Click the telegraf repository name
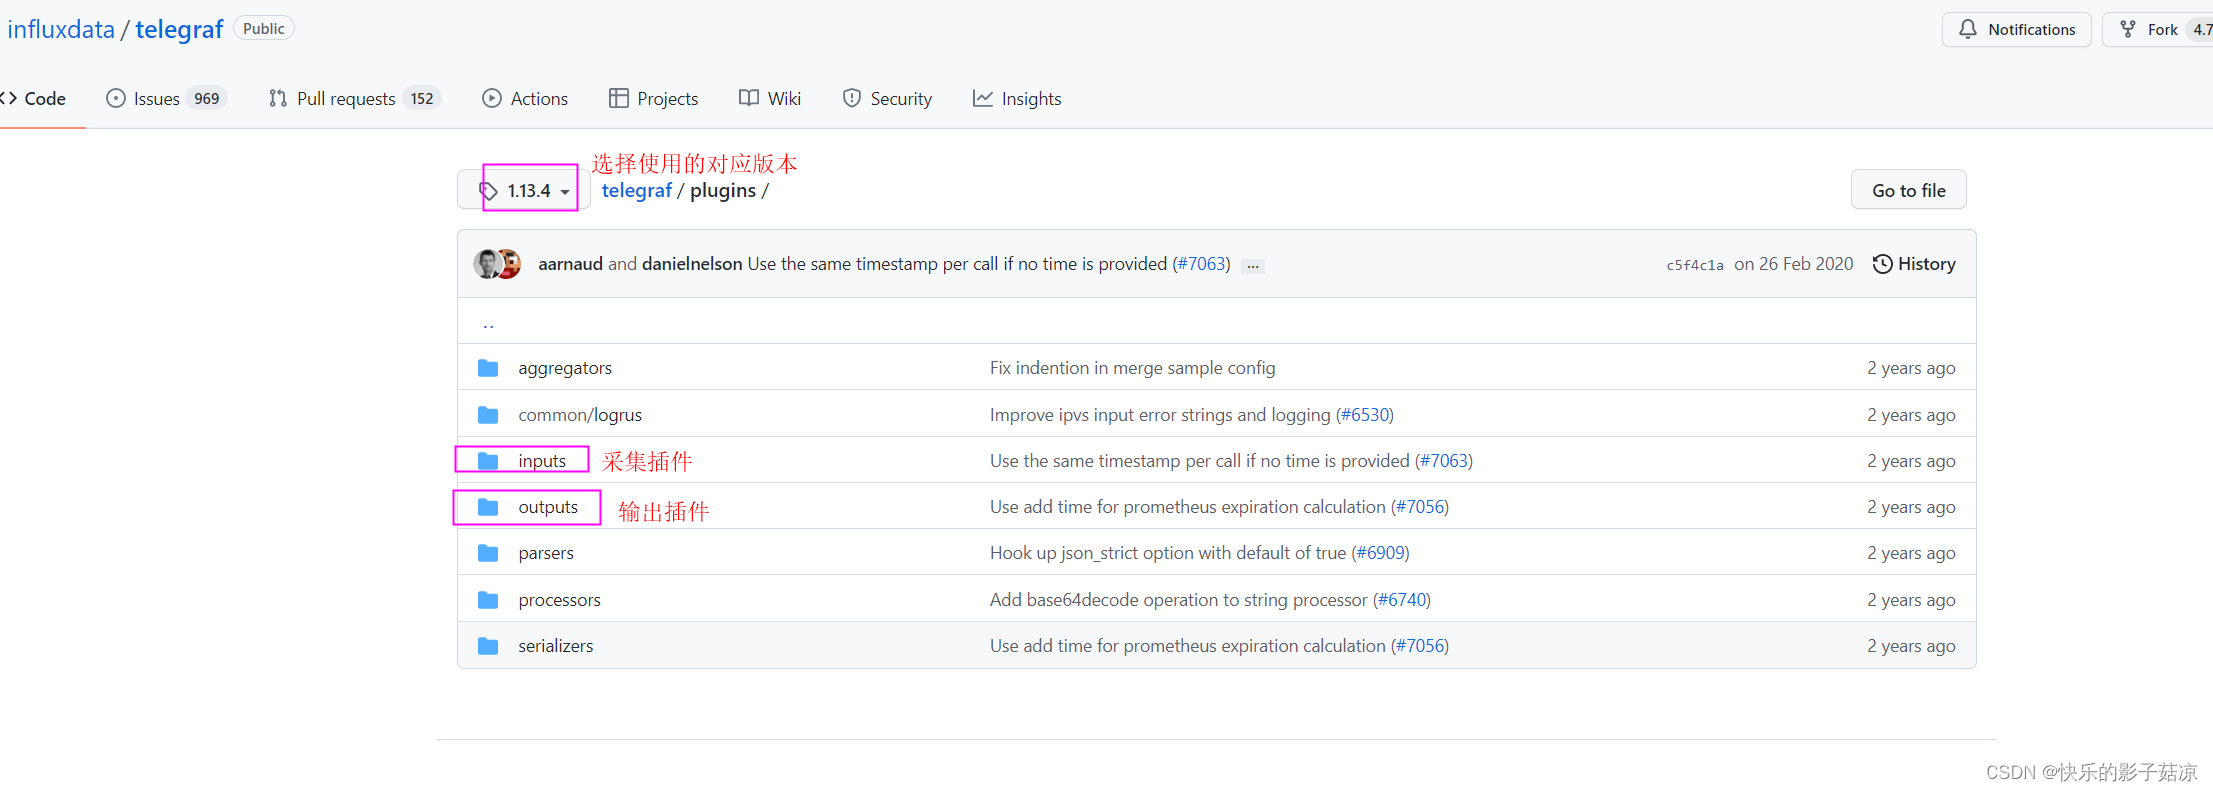The height and width of the screenshot is (791, 2213). [179, 29]
